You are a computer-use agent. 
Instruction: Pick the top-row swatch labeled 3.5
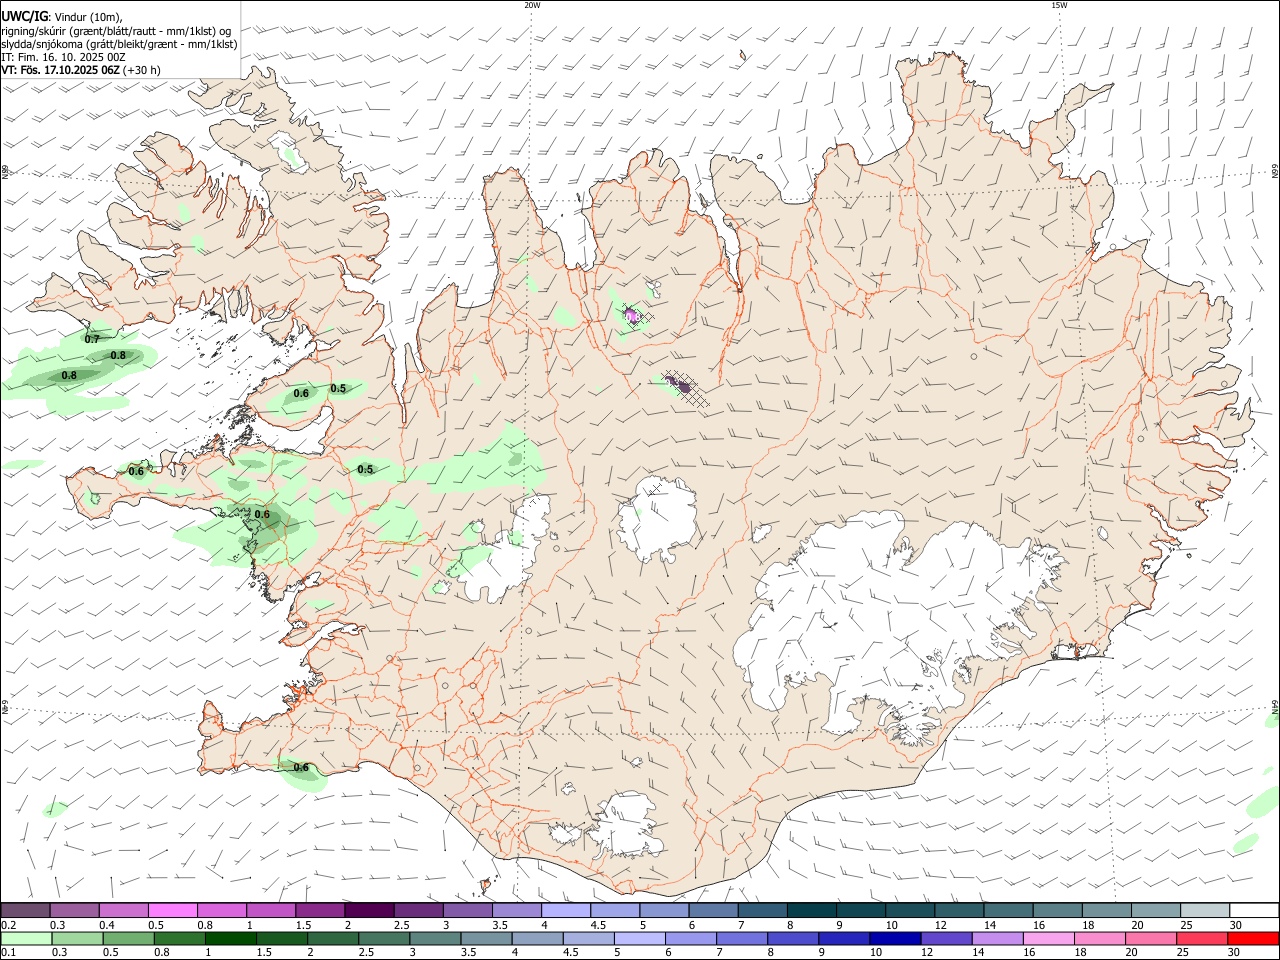point(517,910)
